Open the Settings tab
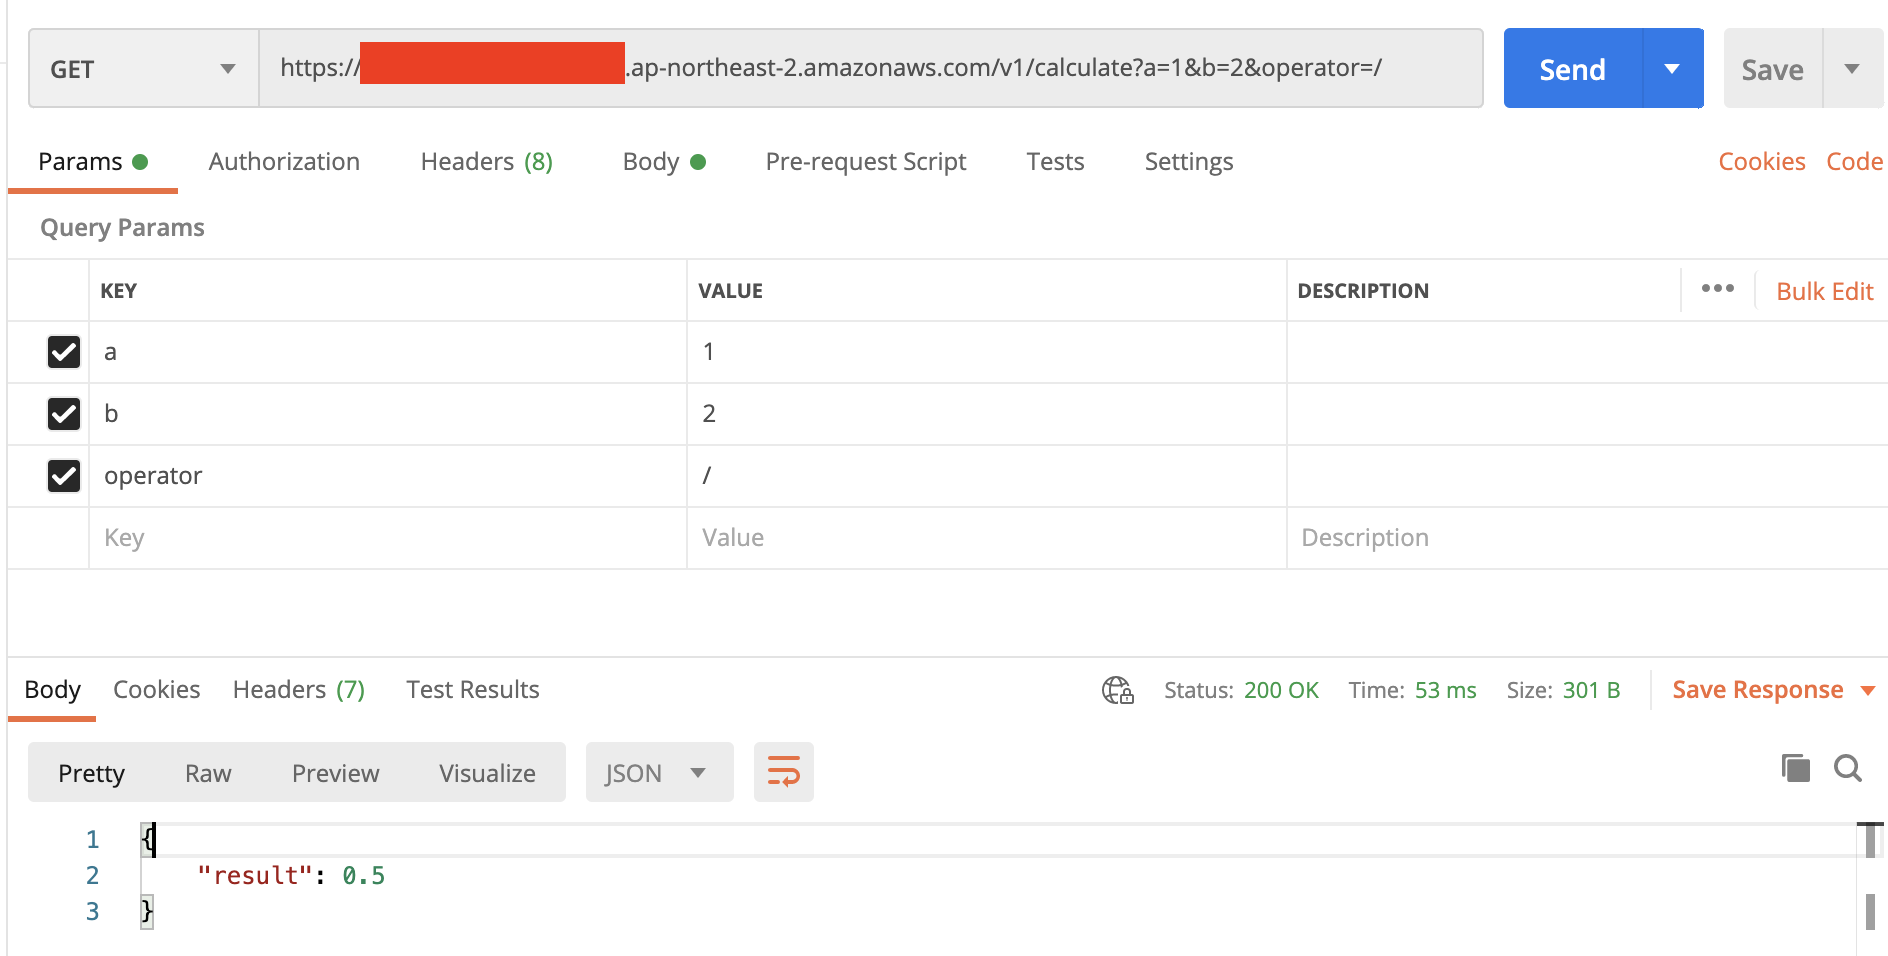Image resolution: width=1888 pixels, height=956 pixels. (1188, 162)
